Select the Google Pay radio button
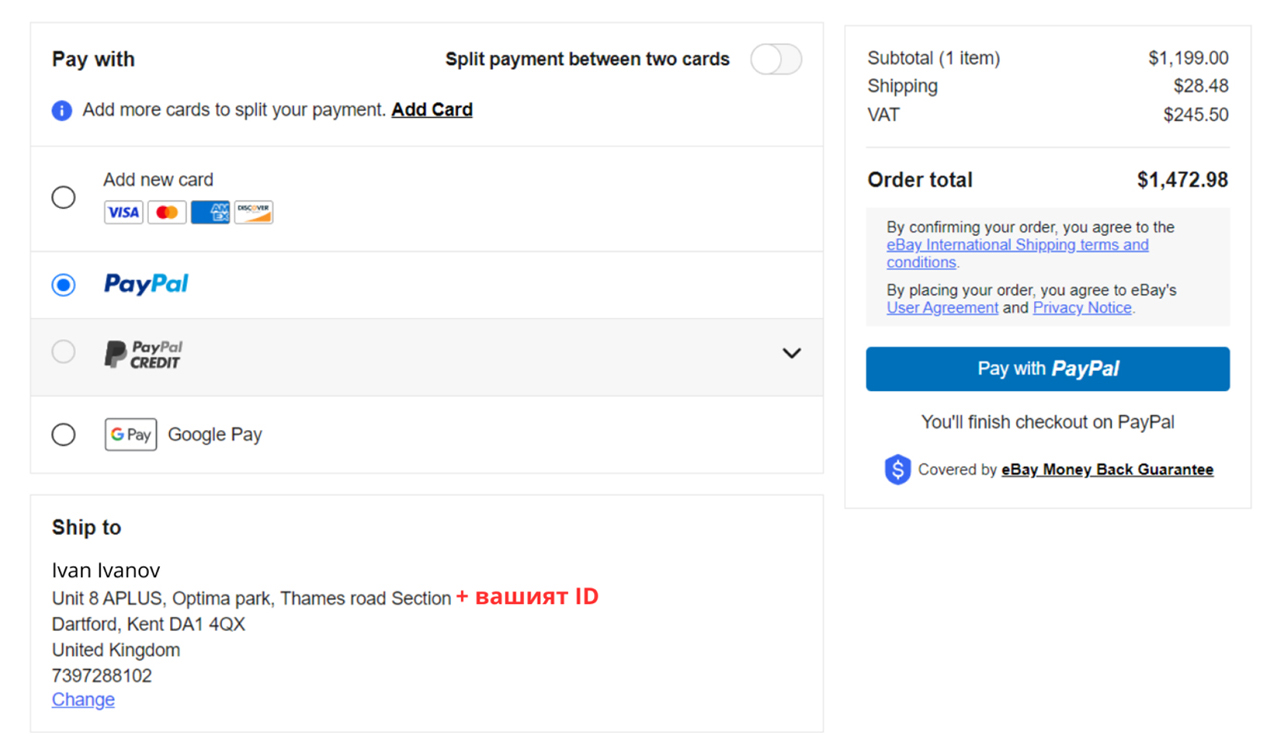Image resolution: width=1281 pixels, height=750 pixels. click(63, 435)
